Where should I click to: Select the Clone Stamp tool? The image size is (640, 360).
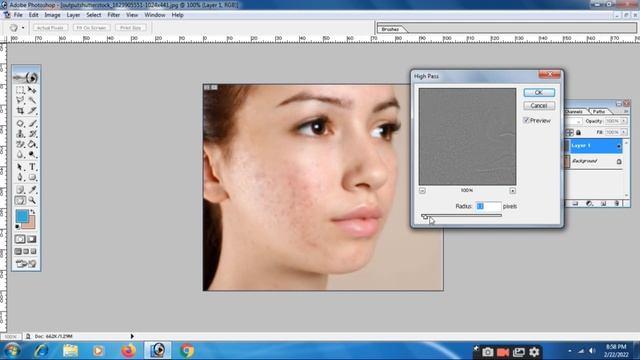pos(20,134)
